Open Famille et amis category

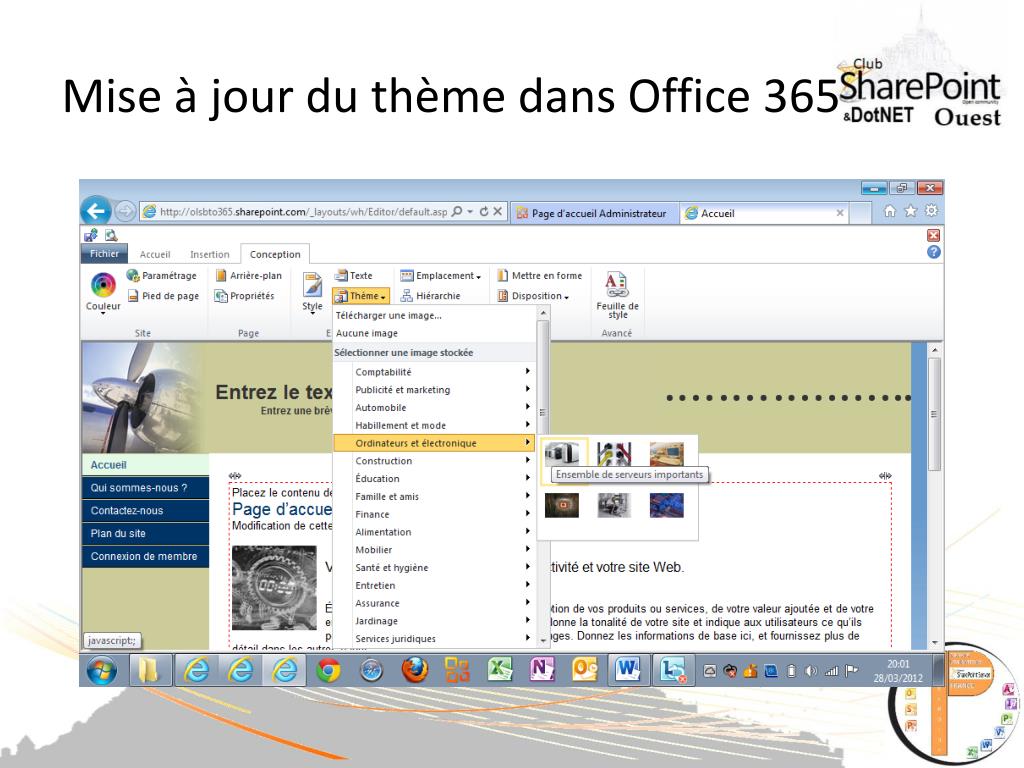(x=434, y=496)
